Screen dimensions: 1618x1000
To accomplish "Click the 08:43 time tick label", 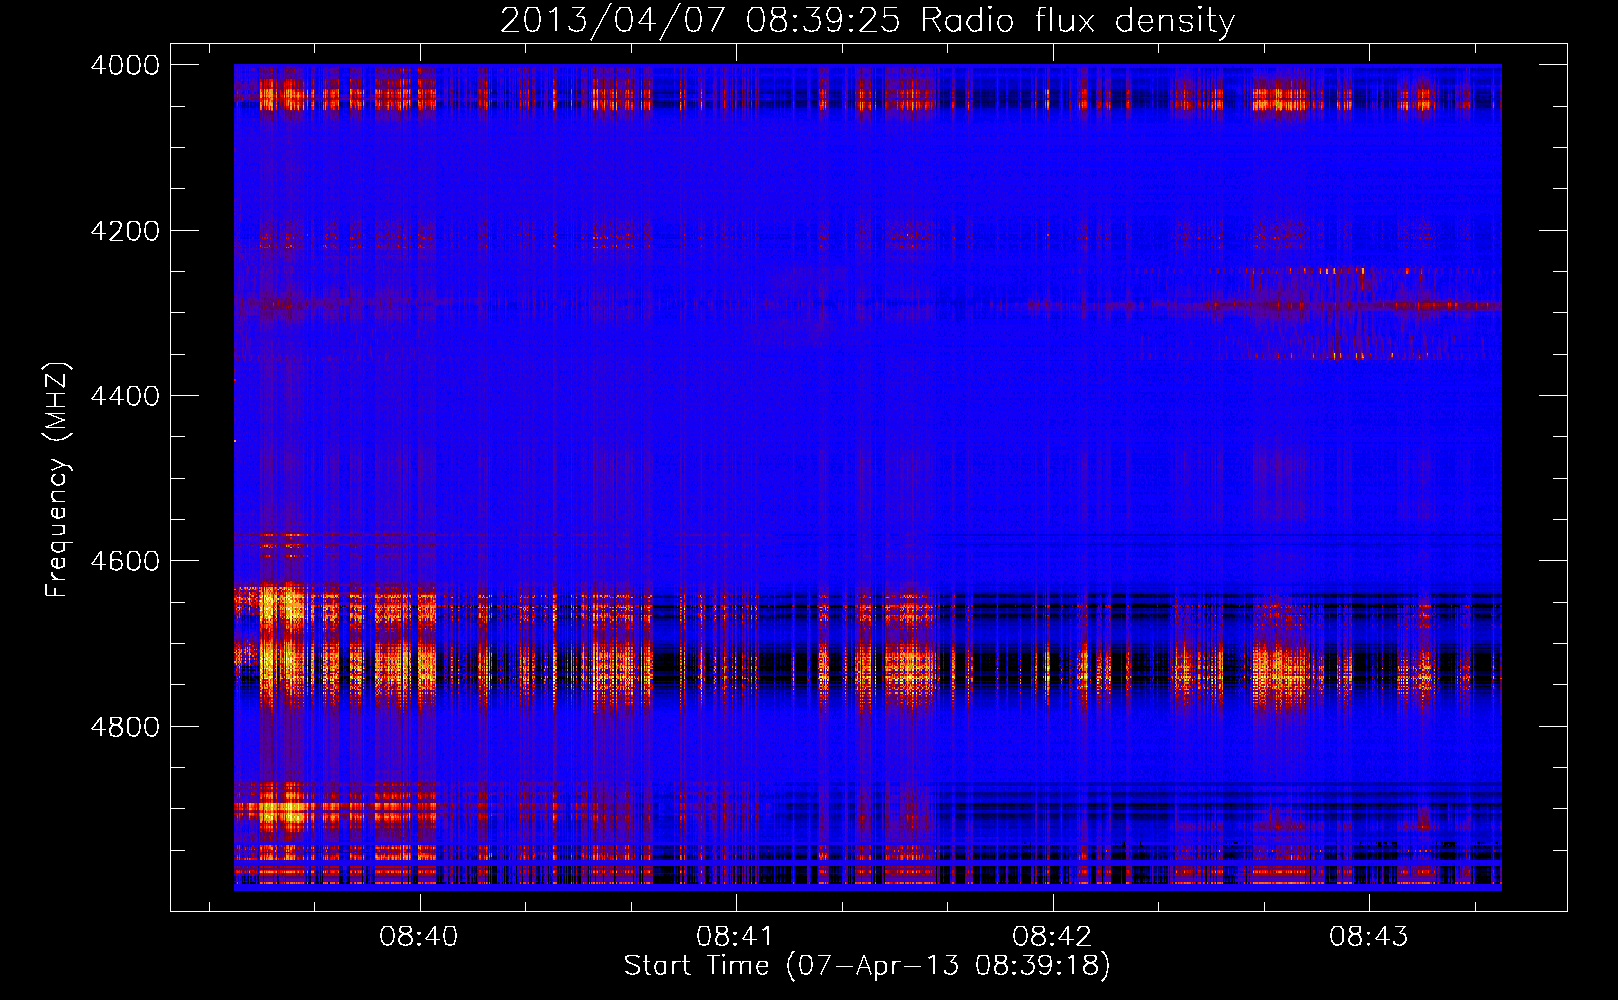I will 1368,936.
